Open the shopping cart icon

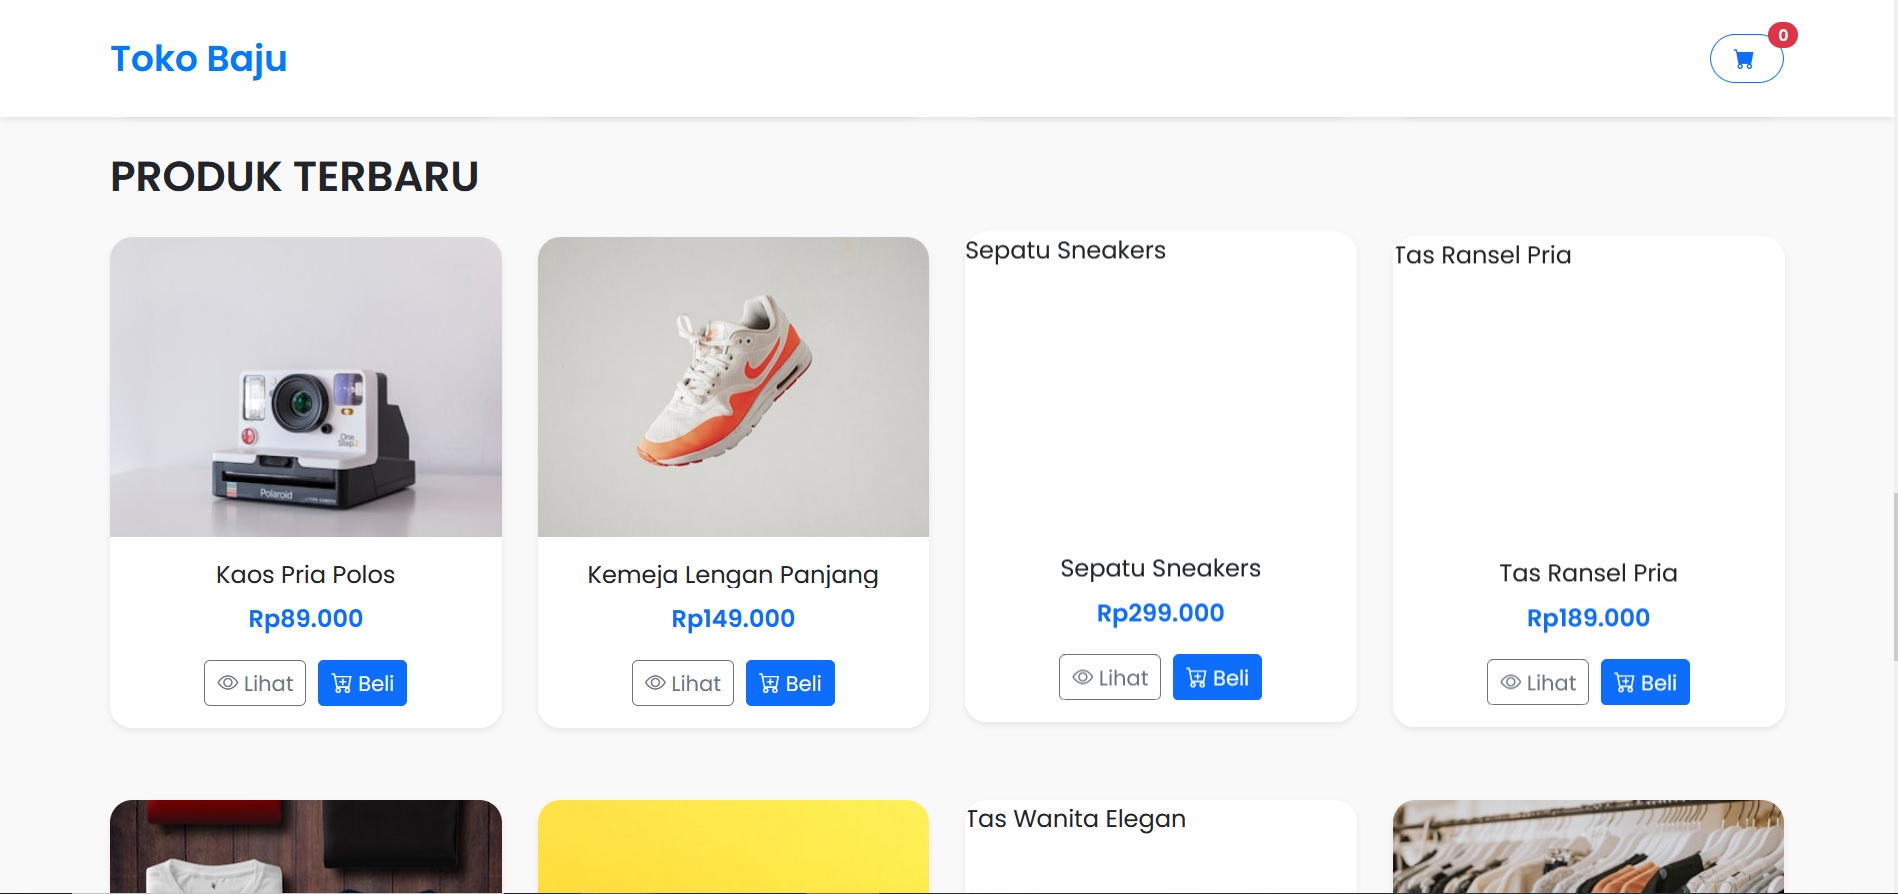click(x=1745, y=60)
